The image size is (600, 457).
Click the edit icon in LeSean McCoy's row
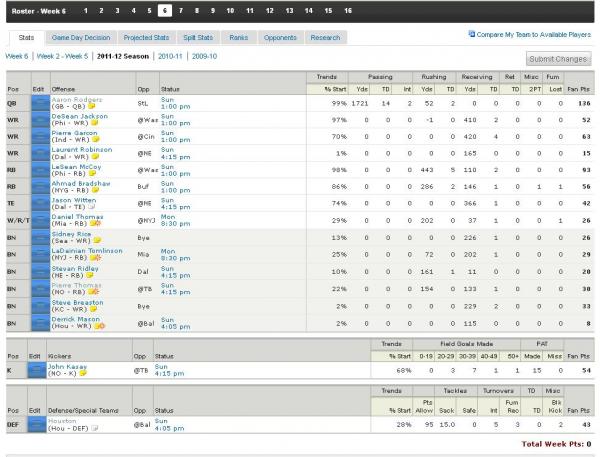(x=39, y=174)
